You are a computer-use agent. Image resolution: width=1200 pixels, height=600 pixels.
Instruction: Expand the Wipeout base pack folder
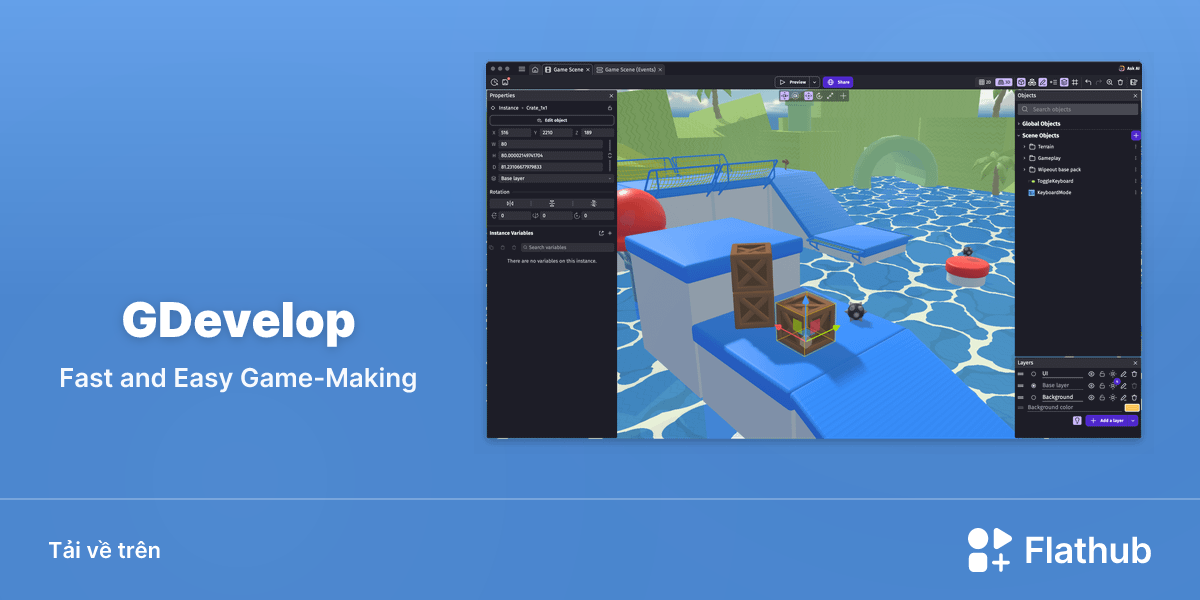[1024, 170]
